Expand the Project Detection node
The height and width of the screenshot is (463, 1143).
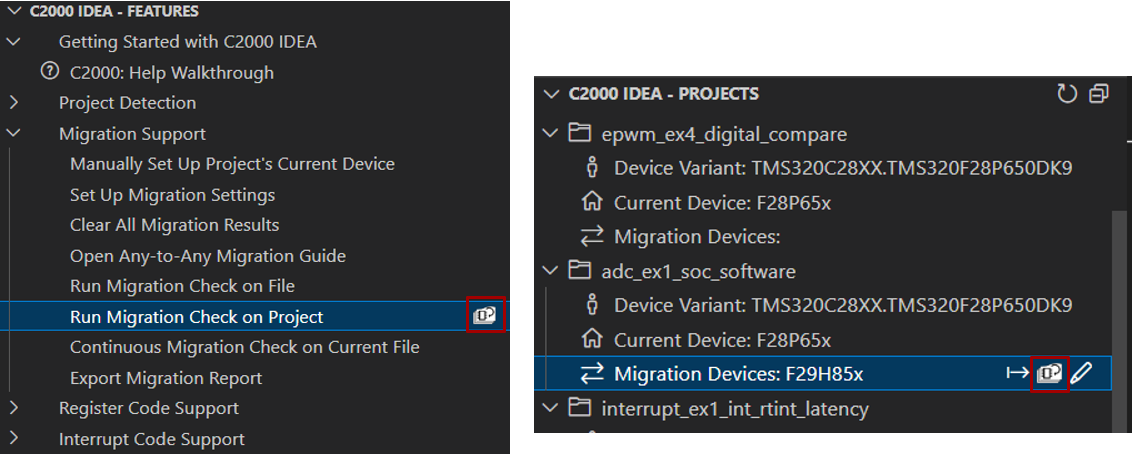click(14, 103)
